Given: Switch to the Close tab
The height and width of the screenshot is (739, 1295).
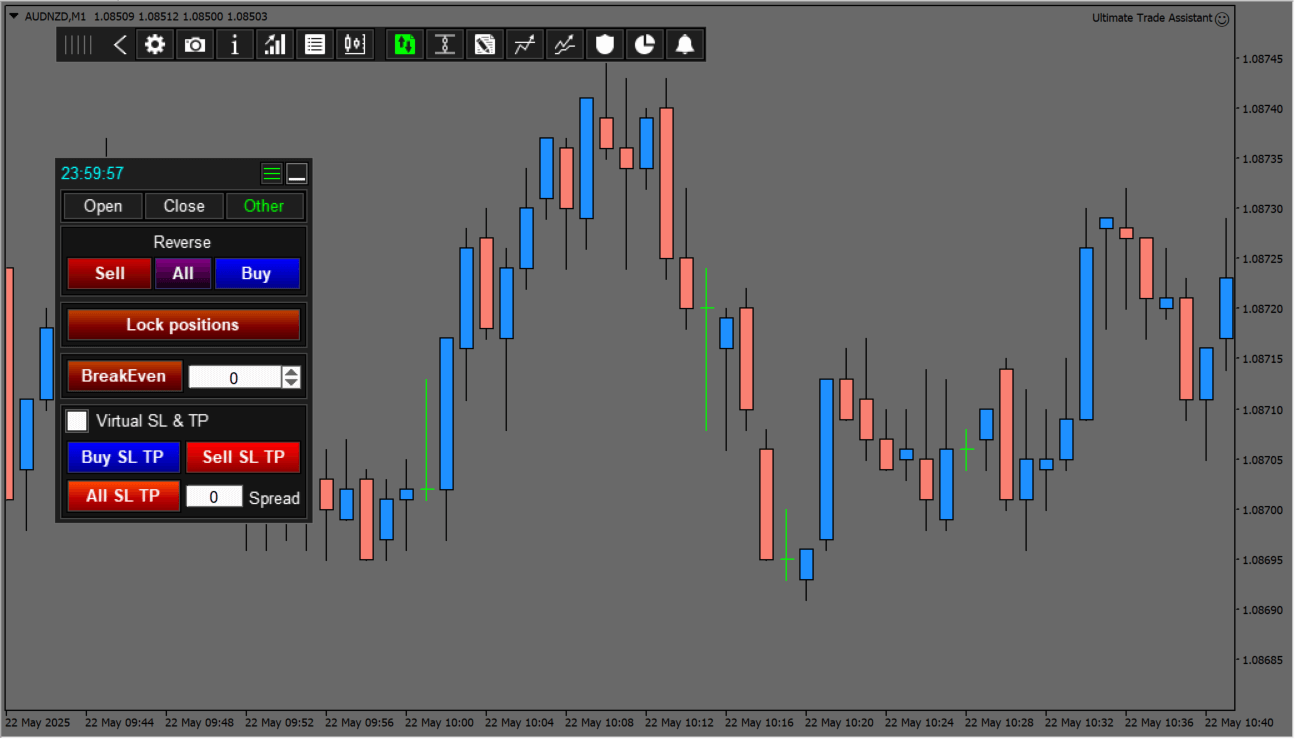Looking at the screenshot, I should pos(184,206).
